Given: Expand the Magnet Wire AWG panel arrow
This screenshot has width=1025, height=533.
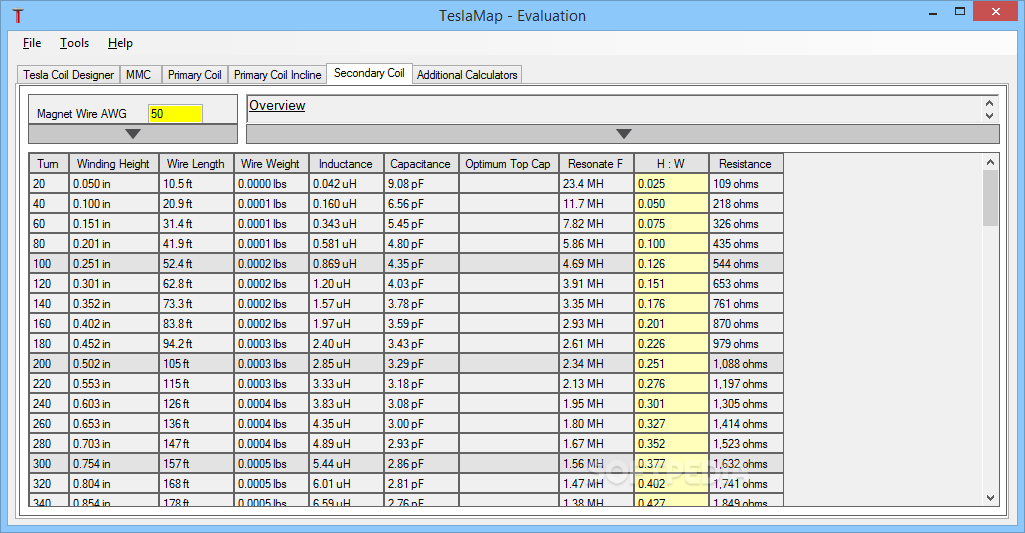Looking at the screenshot, I should coord(133,134).
